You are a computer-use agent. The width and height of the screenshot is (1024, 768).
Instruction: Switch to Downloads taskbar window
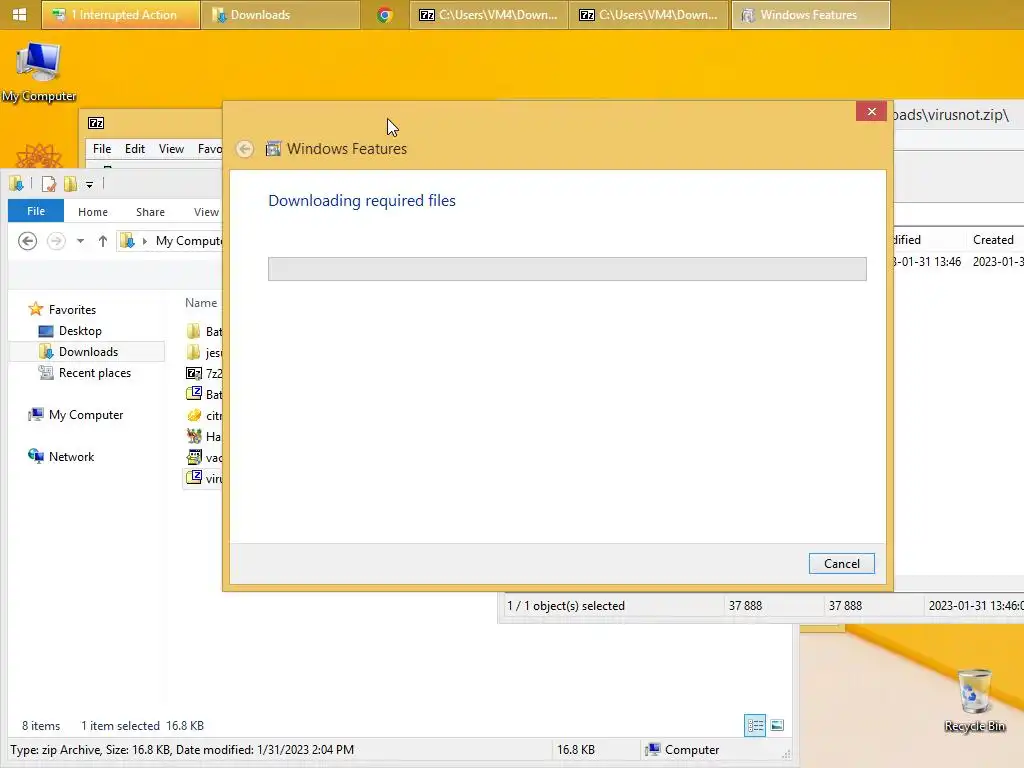[280, 15]
